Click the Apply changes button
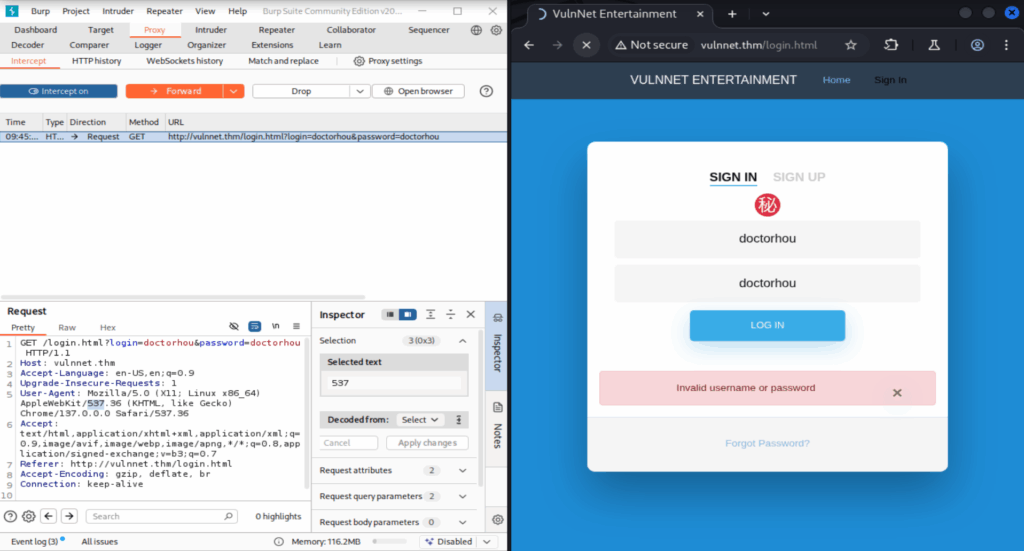This screenshot has width=1024, height=551. click(428, 443)
